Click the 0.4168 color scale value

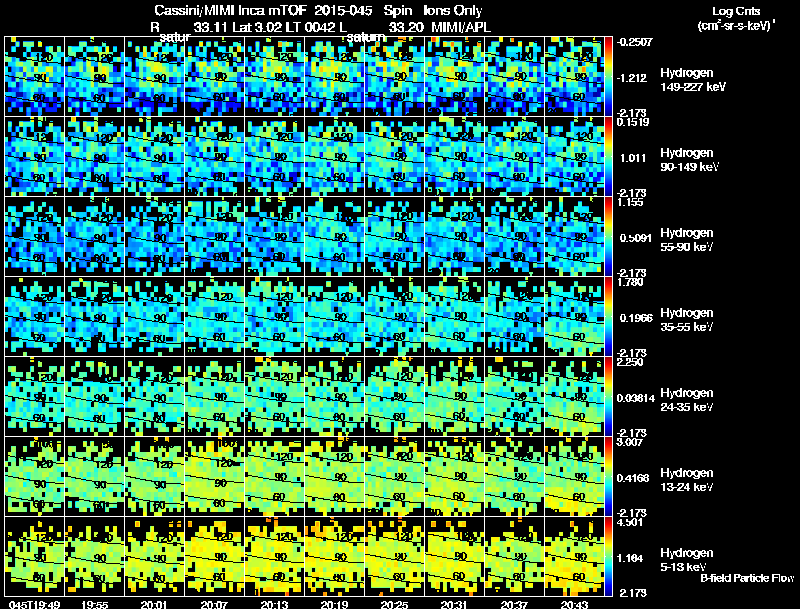pyautogui.click(x=634, y=478)
